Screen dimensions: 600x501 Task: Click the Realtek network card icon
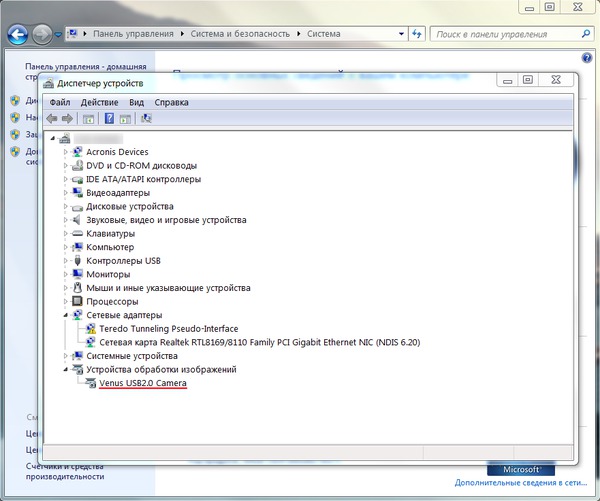tap(91, 342)
